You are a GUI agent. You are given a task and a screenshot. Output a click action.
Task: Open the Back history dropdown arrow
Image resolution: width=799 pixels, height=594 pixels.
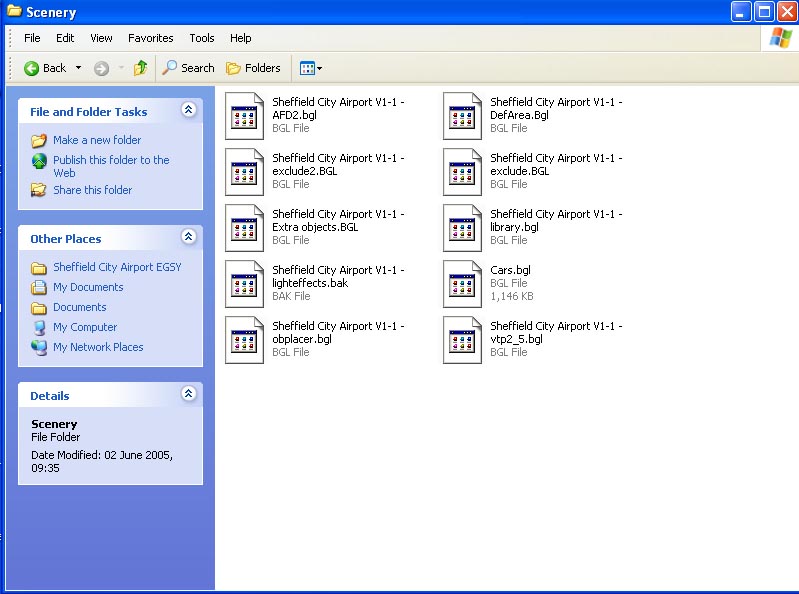[78, 68]
